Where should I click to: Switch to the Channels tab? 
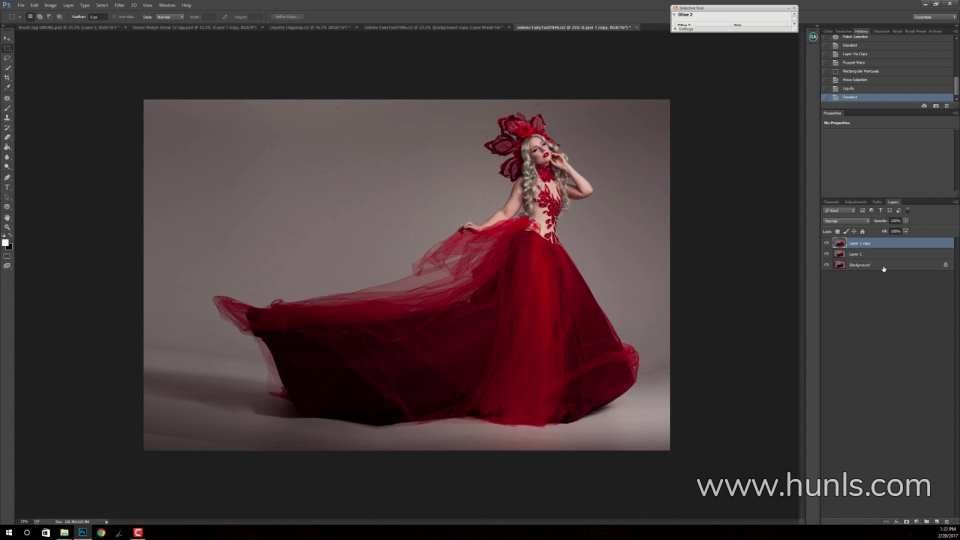pyautogui.click(x=830, y=202)
